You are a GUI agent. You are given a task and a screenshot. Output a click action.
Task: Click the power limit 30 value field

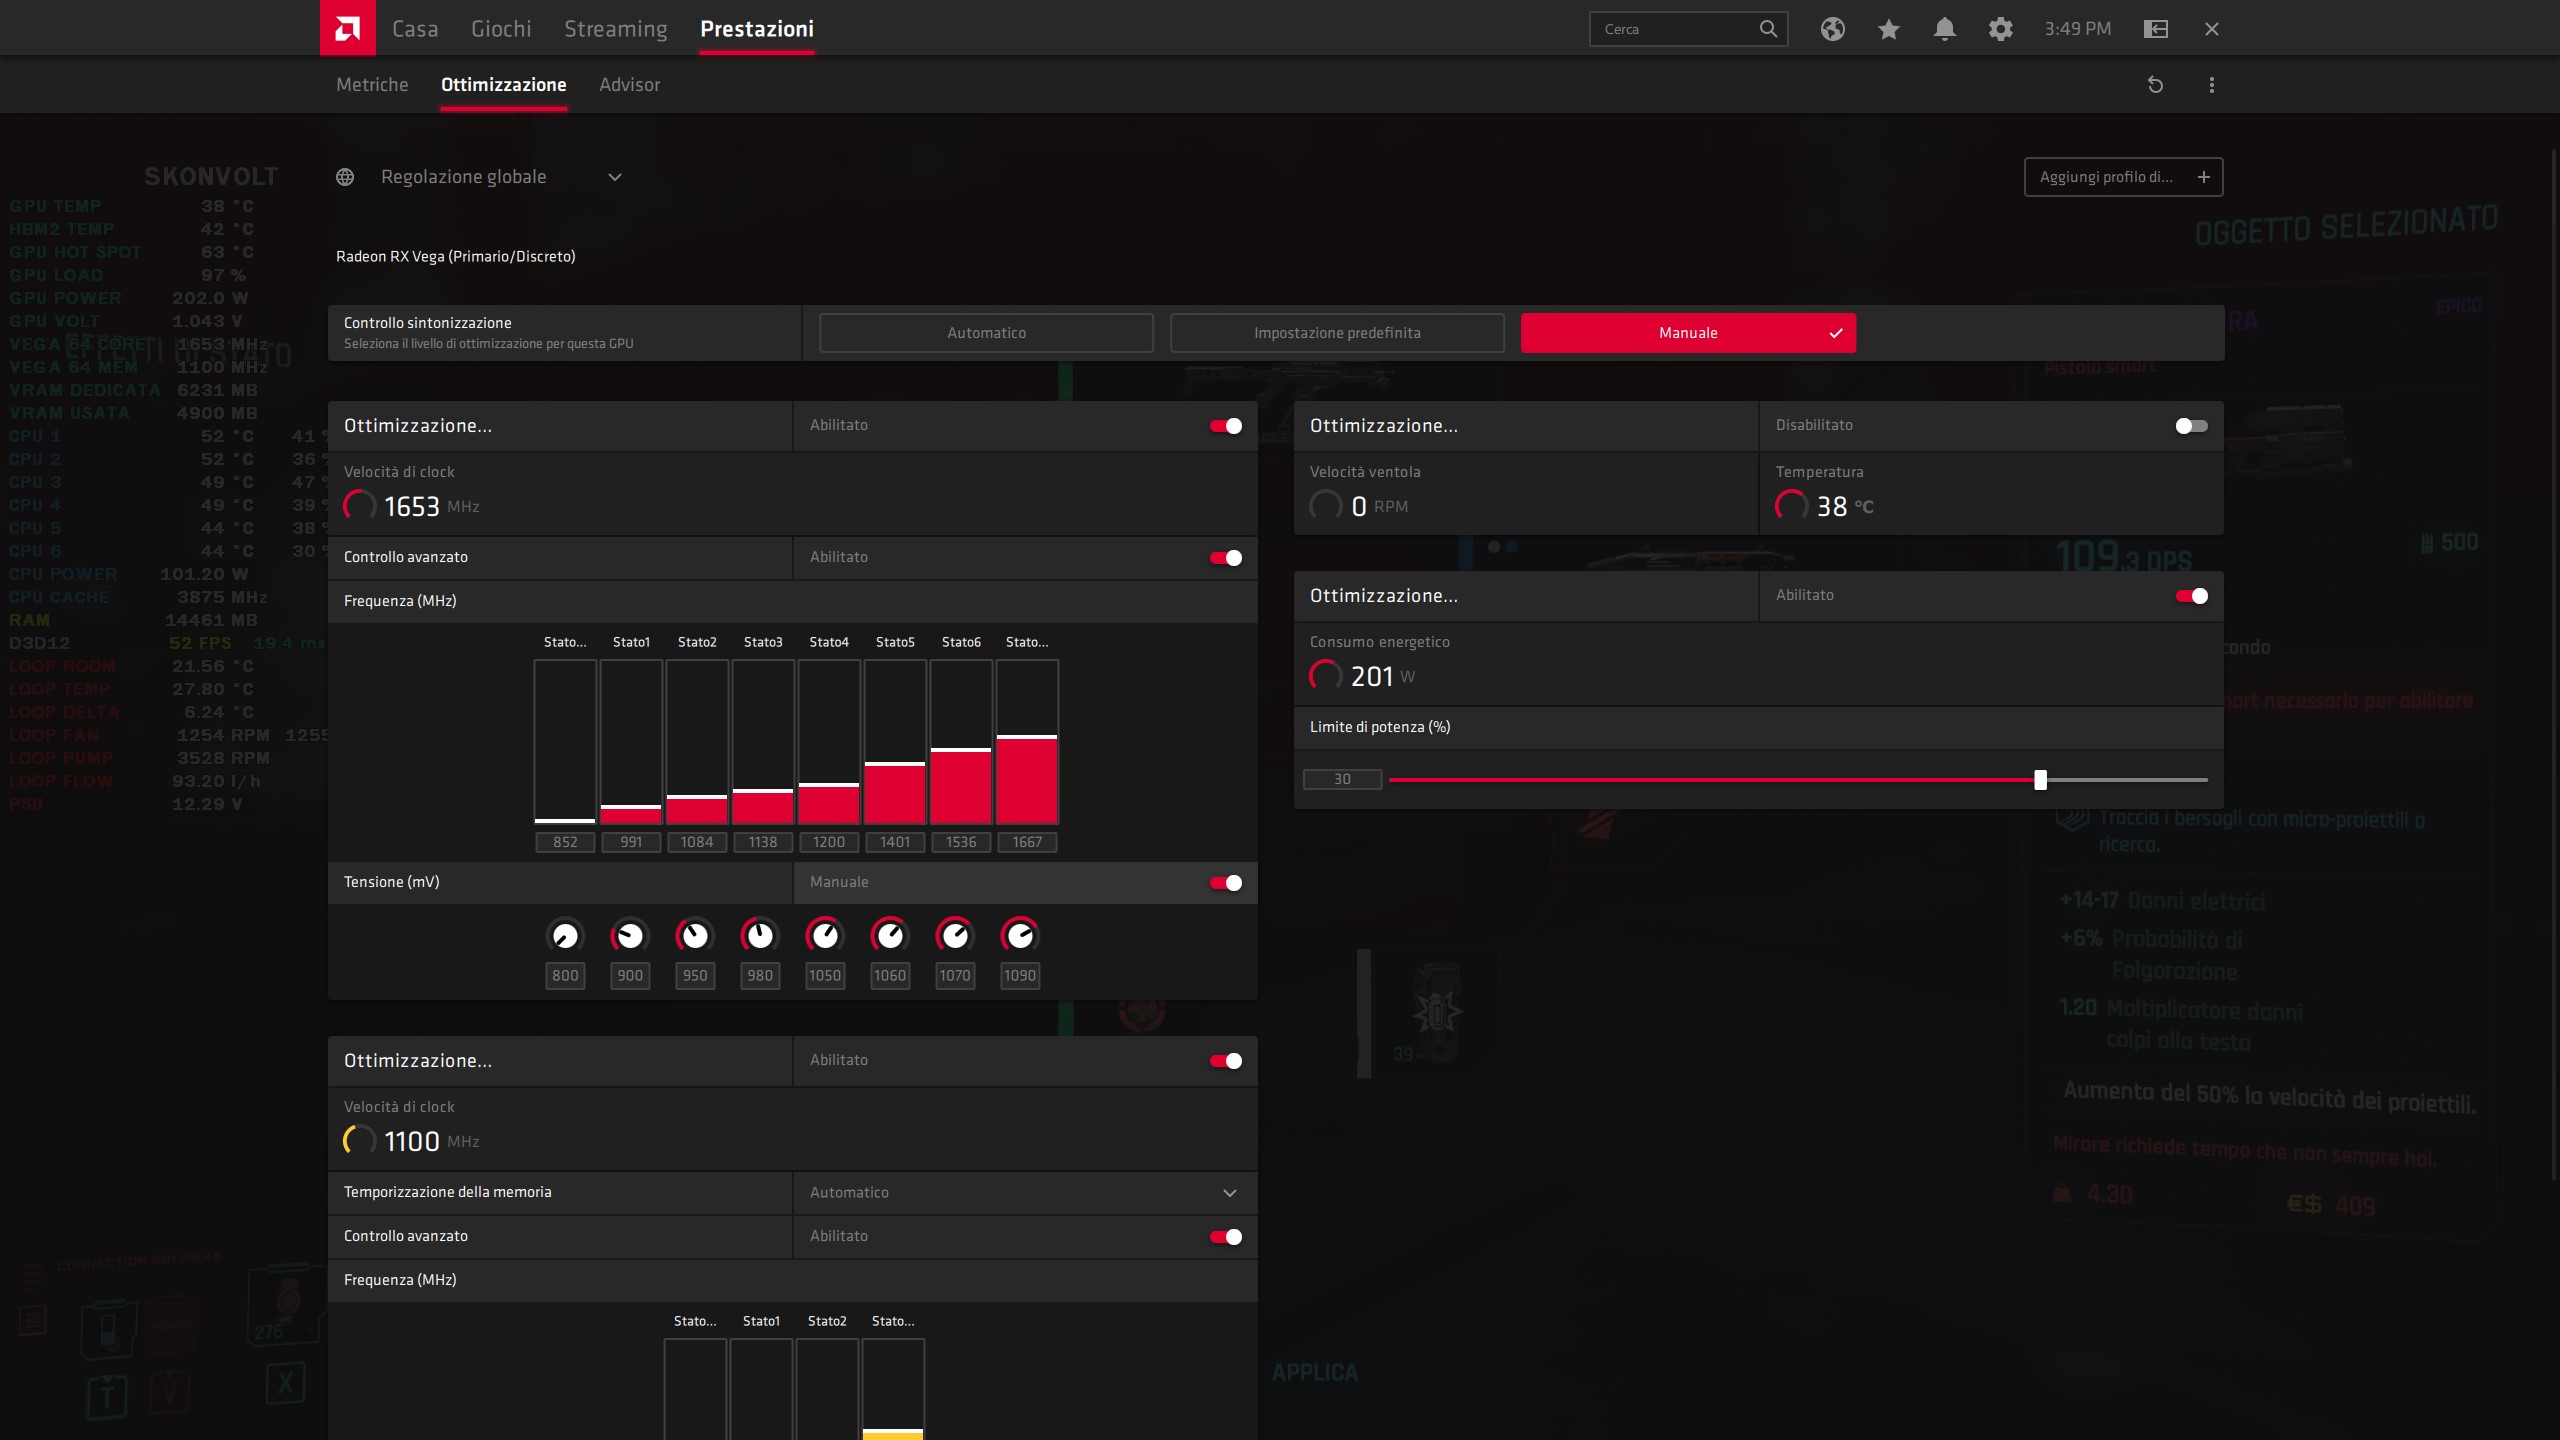1342,780
